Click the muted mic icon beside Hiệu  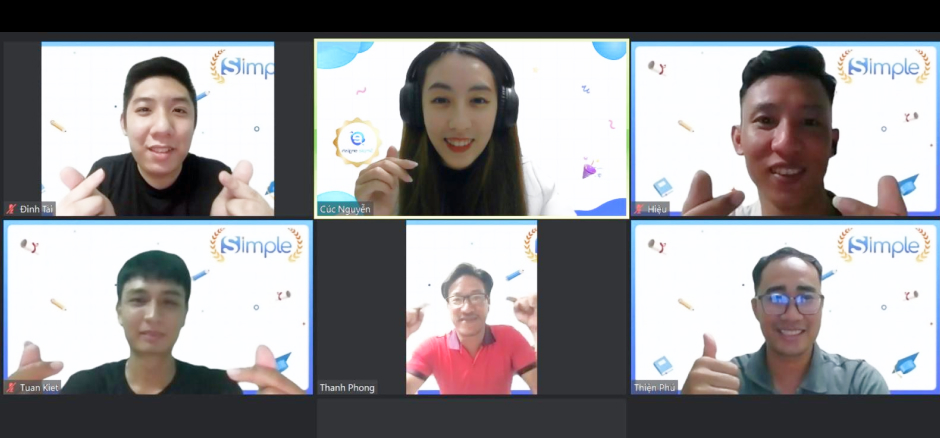pyautogui.click(x=640, y=209)
